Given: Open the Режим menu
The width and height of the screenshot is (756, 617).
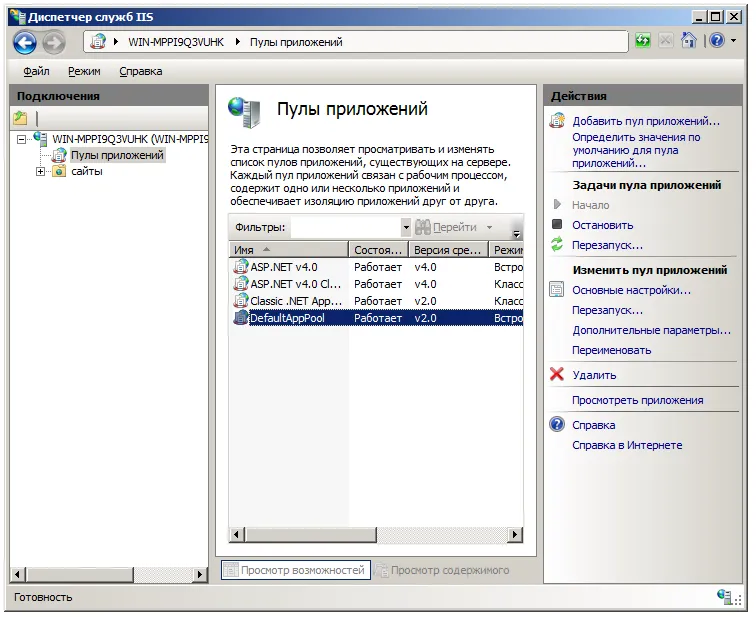Looking at the screenshot, I should pos(84,71).
